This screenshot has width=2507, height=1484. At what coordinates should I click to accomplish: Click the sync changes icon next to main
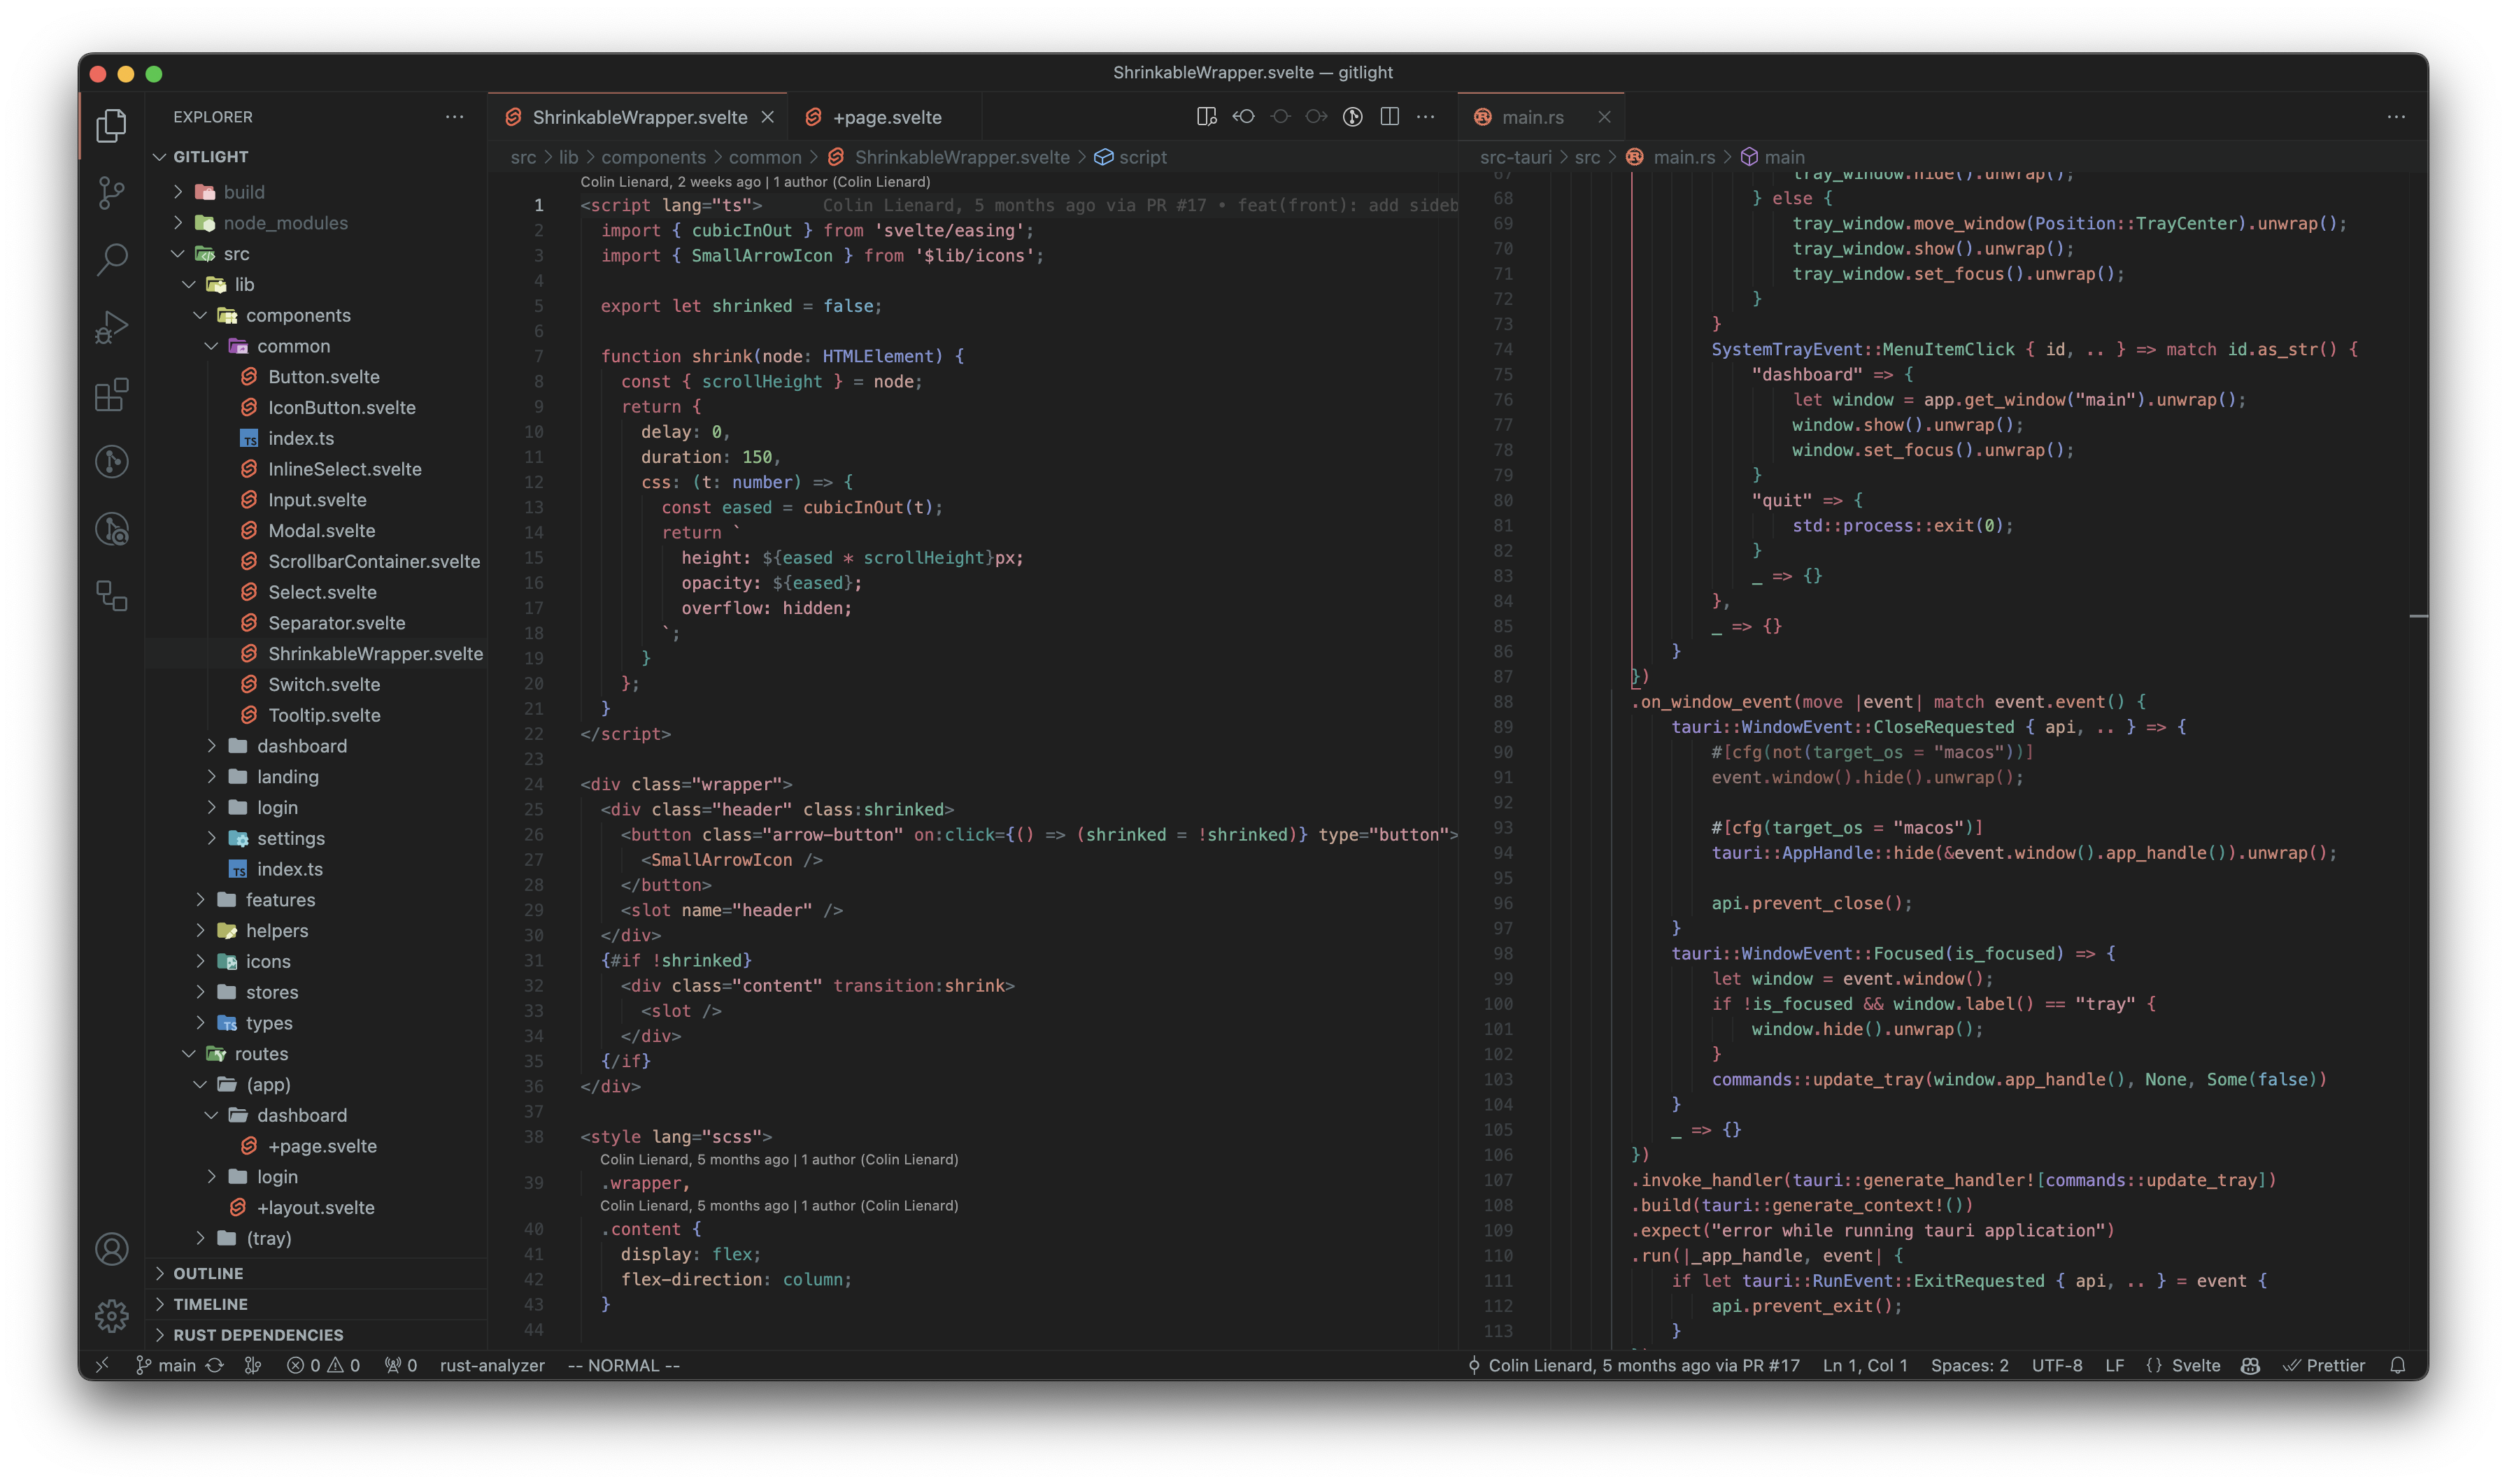tap(215, 1365)
